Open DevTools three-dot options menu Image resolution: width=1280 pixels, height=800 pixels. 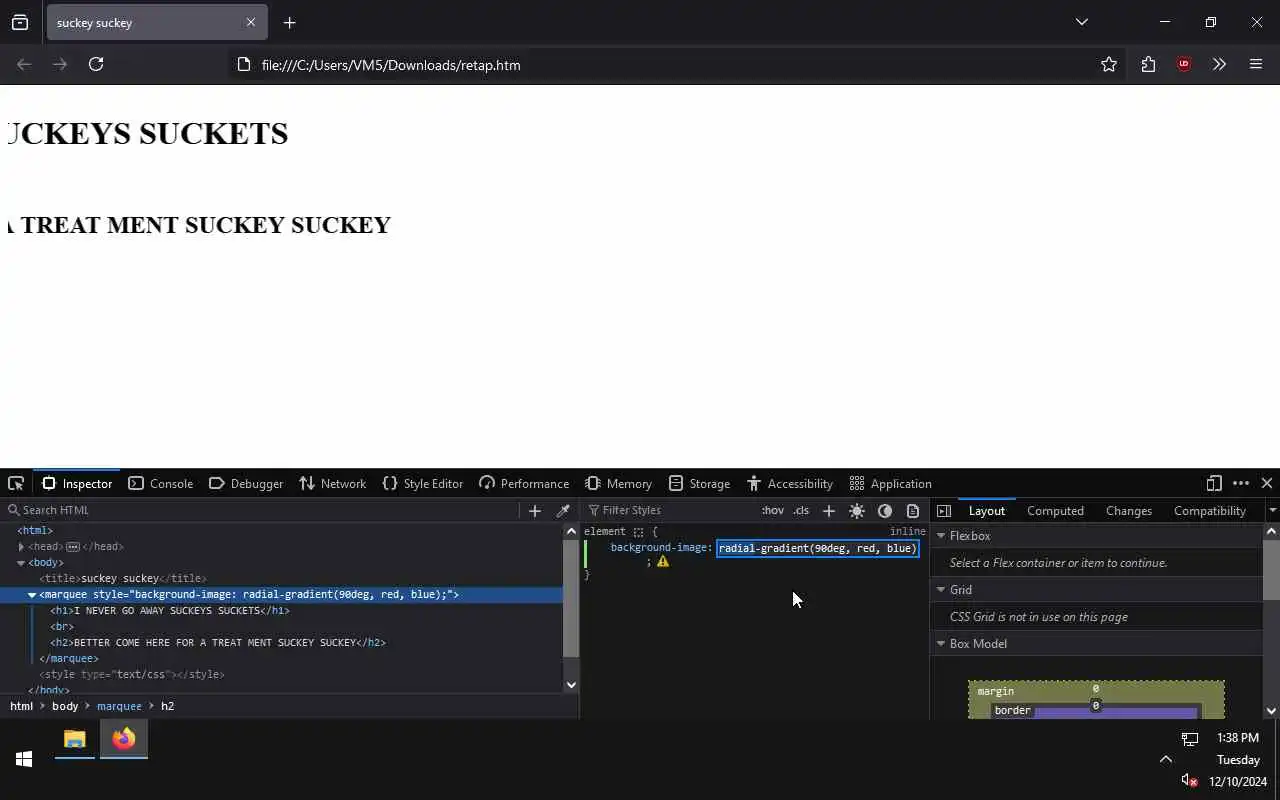(1241, 483)
